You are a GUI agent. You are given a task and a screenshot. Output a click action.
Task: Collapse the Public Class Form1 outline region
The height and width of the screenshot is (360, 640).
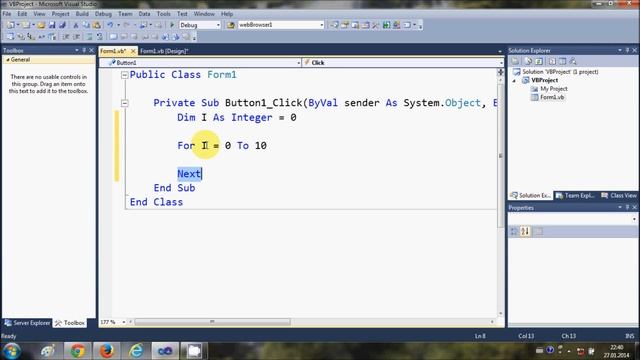coord(124,75)
